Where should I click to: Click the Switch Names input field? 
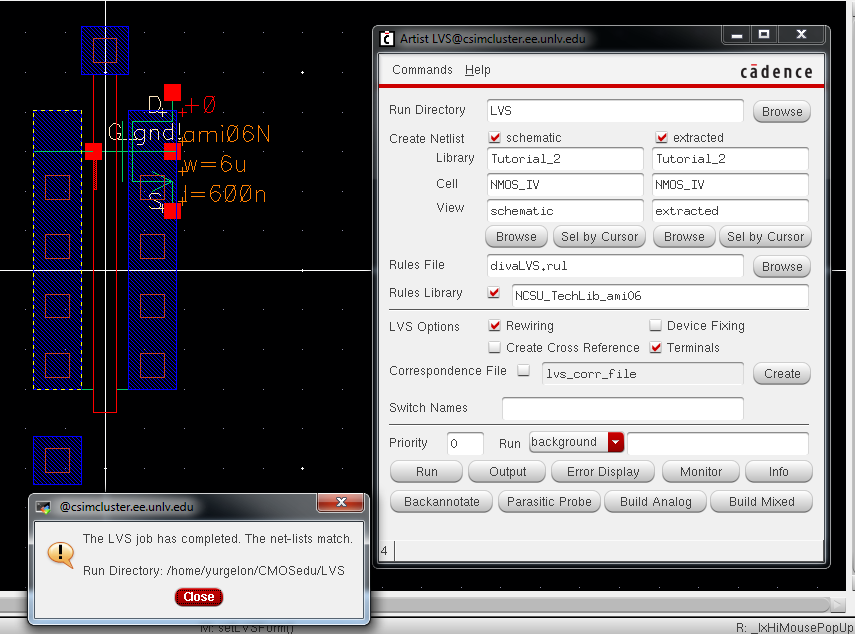pyautogui.click(x=623, y=408)
